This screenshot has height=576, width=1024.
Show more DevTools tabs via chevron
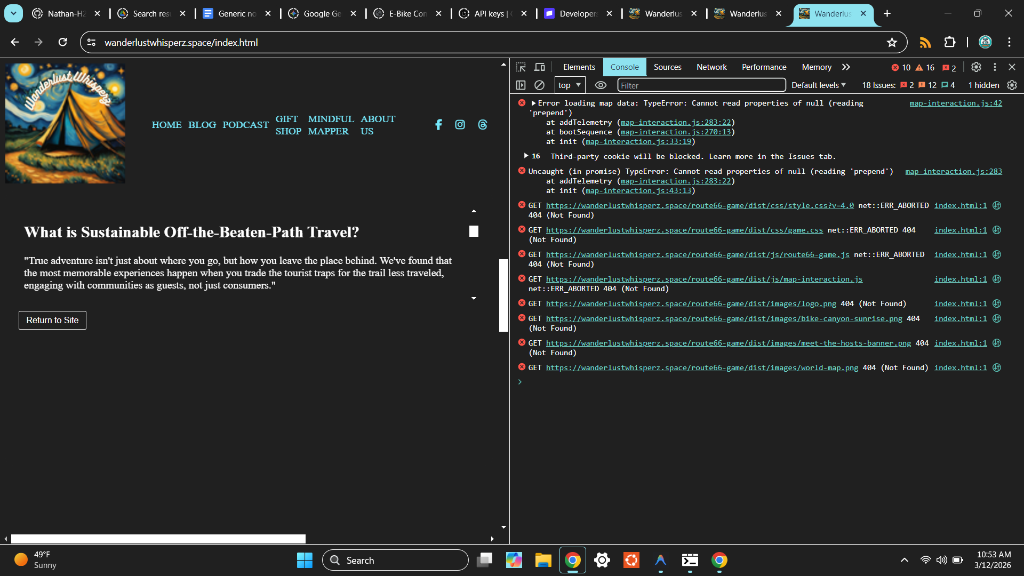coord(846,67)
